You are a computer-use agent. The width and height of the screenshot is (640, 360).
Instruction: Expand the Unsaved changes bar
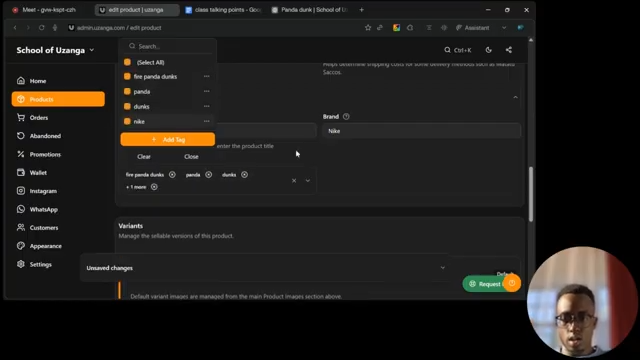[443, 268]
